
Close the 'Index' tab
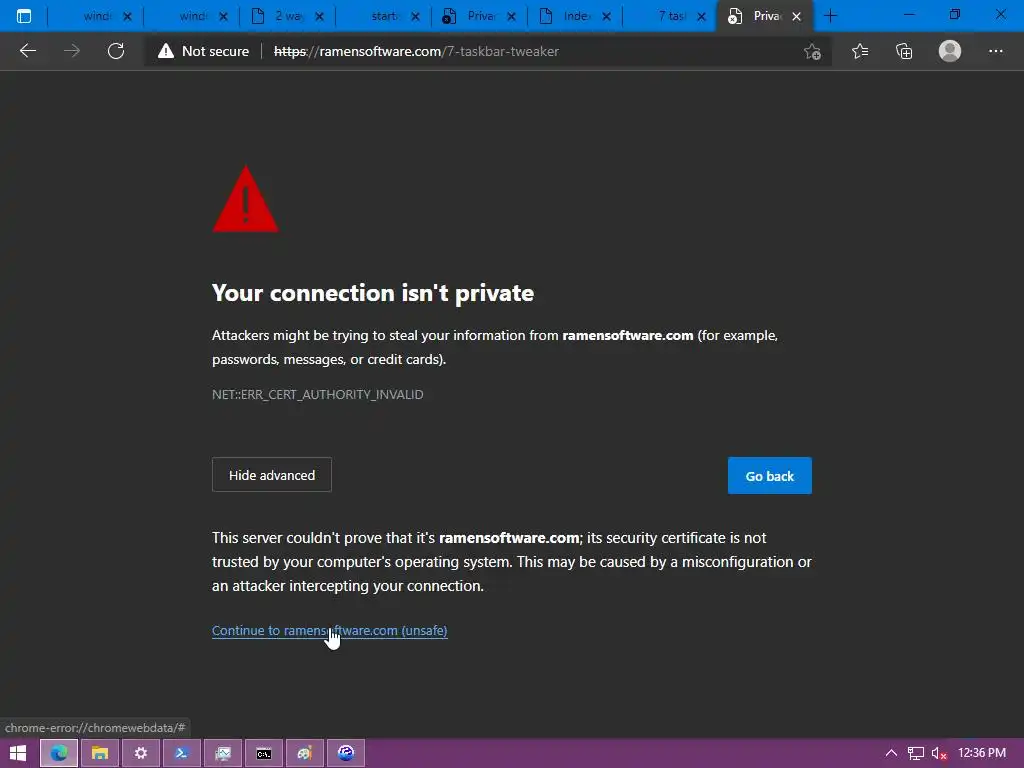coord(606,16)
